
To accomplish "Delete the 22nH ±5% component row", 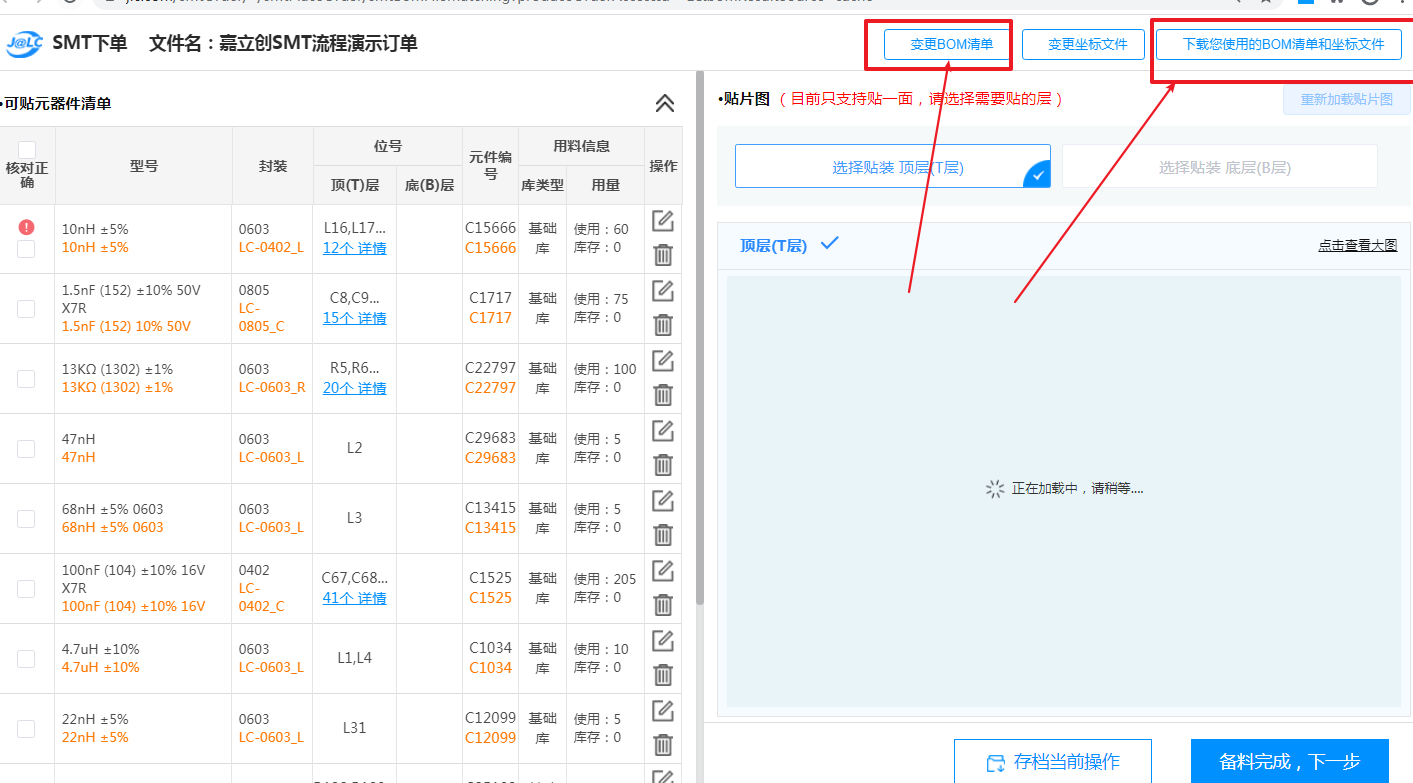I will coord(662,745).
